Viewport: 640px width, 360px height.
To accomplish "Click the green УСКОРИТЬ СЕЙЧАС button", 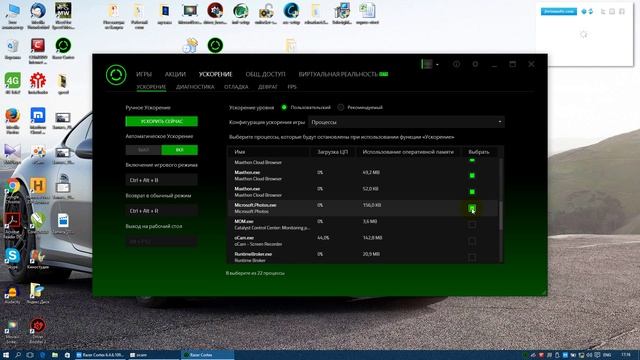I will [162, 121].
